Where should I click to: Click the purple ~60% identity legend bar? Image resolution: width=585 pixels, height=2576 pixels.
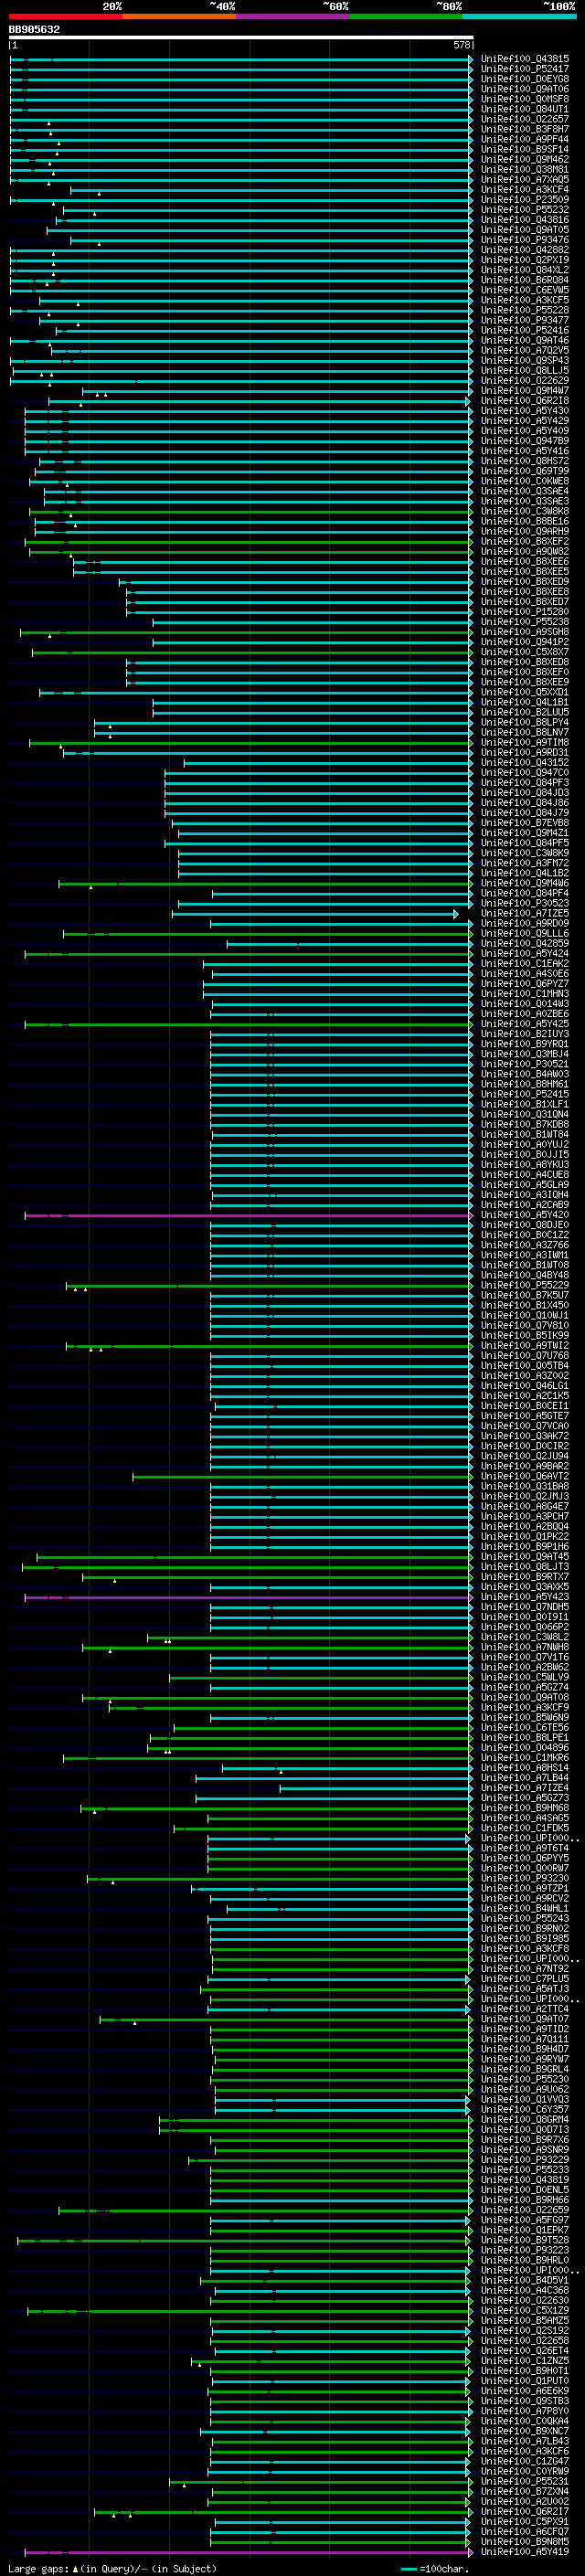292,16
